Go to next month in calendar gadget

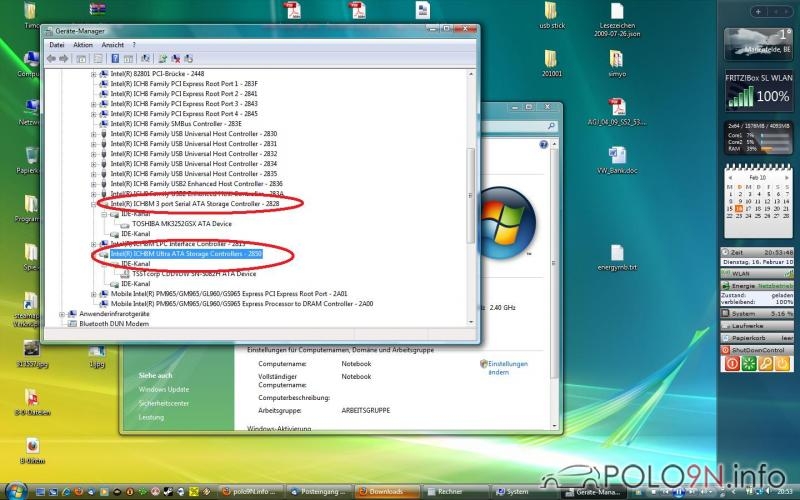tap(786, 178)
